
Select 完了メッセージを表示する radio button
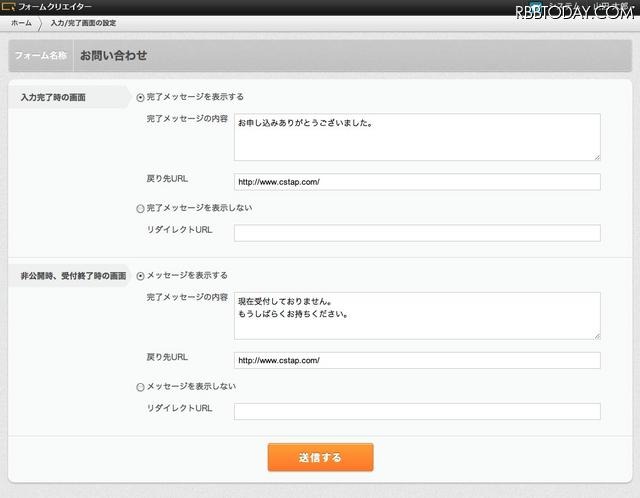point(140,97)
